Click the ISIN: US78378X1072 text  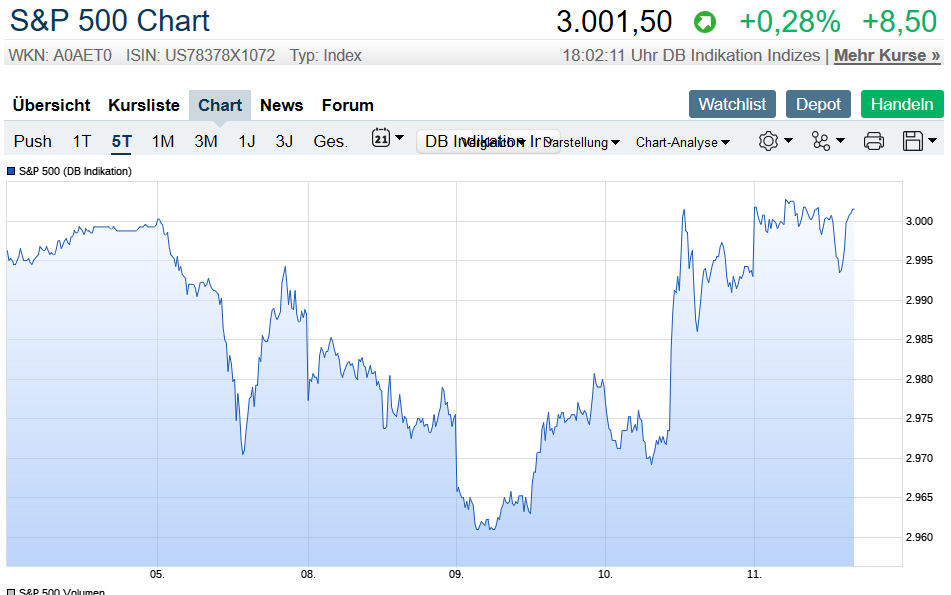(x=200, y=56)
